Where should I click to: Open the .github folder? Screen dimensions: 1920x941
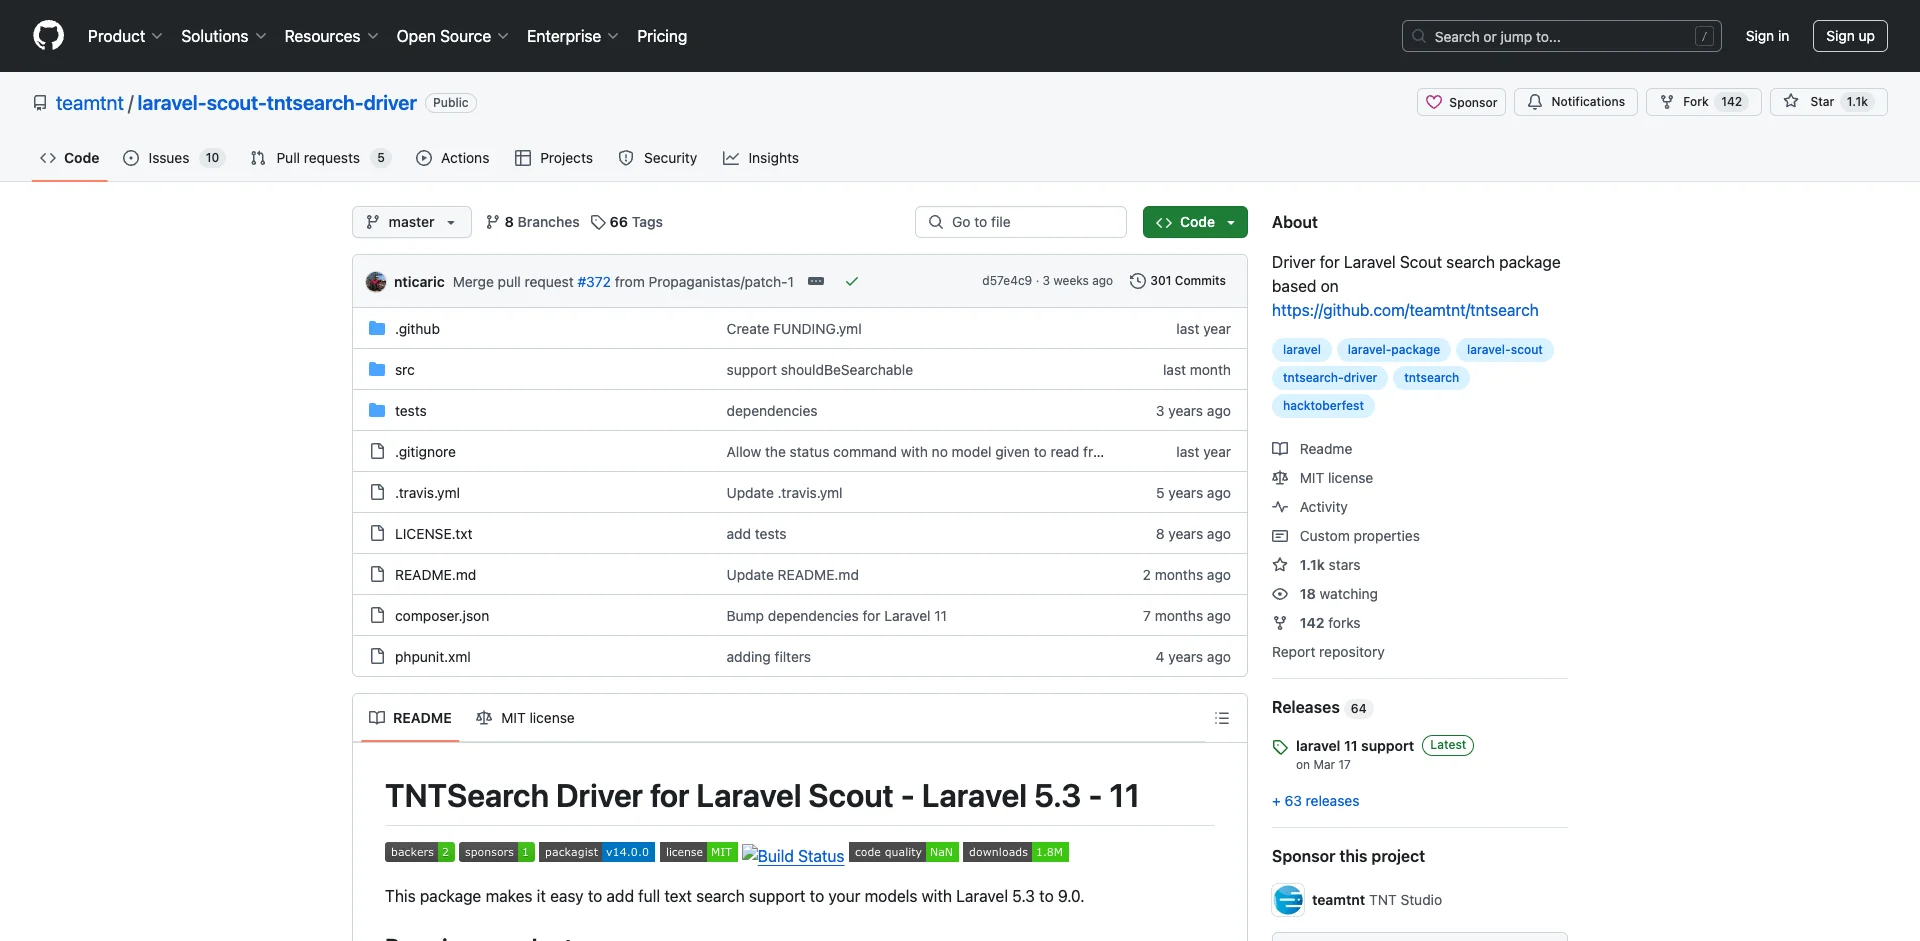417,329
